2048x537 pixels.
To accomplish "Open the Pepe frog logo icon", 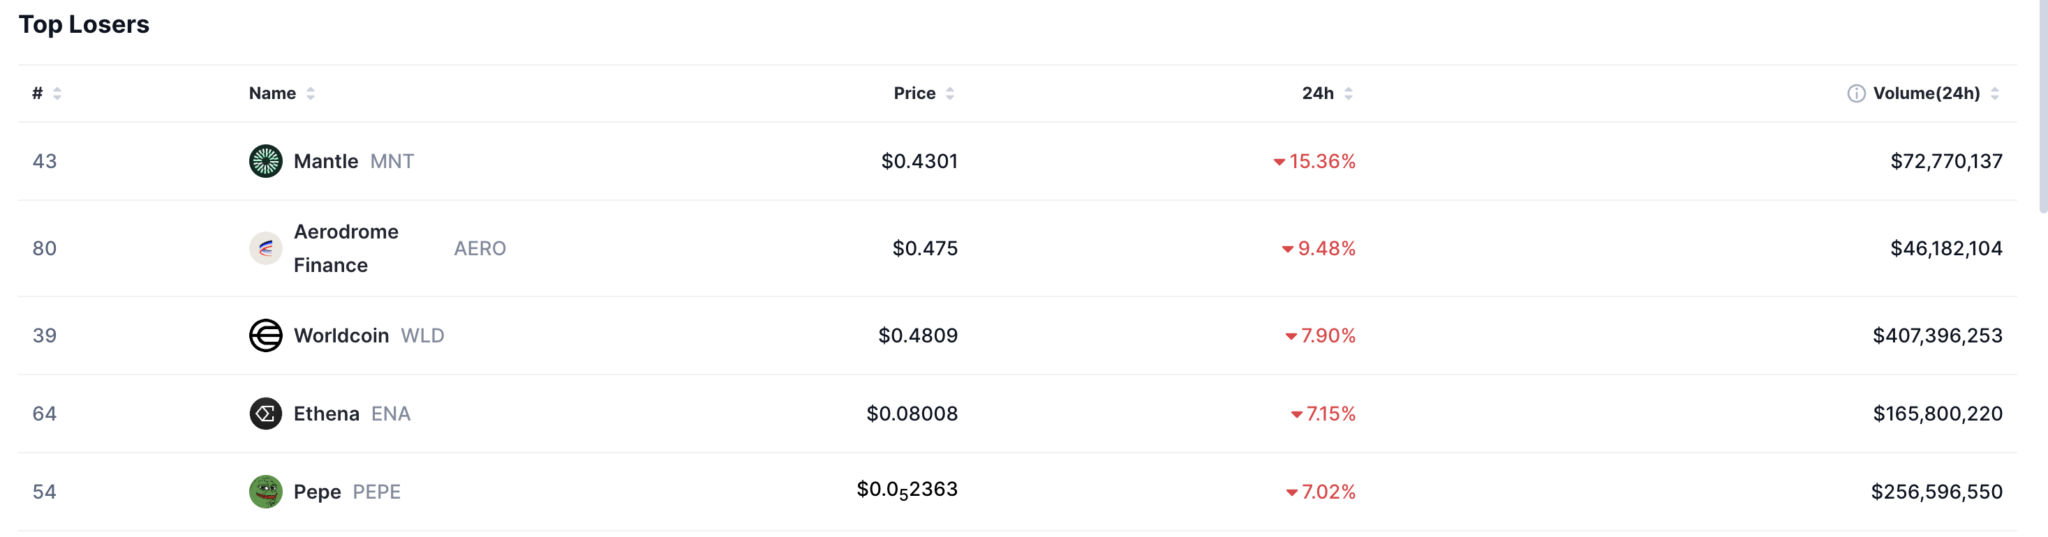I will [265, 491].
